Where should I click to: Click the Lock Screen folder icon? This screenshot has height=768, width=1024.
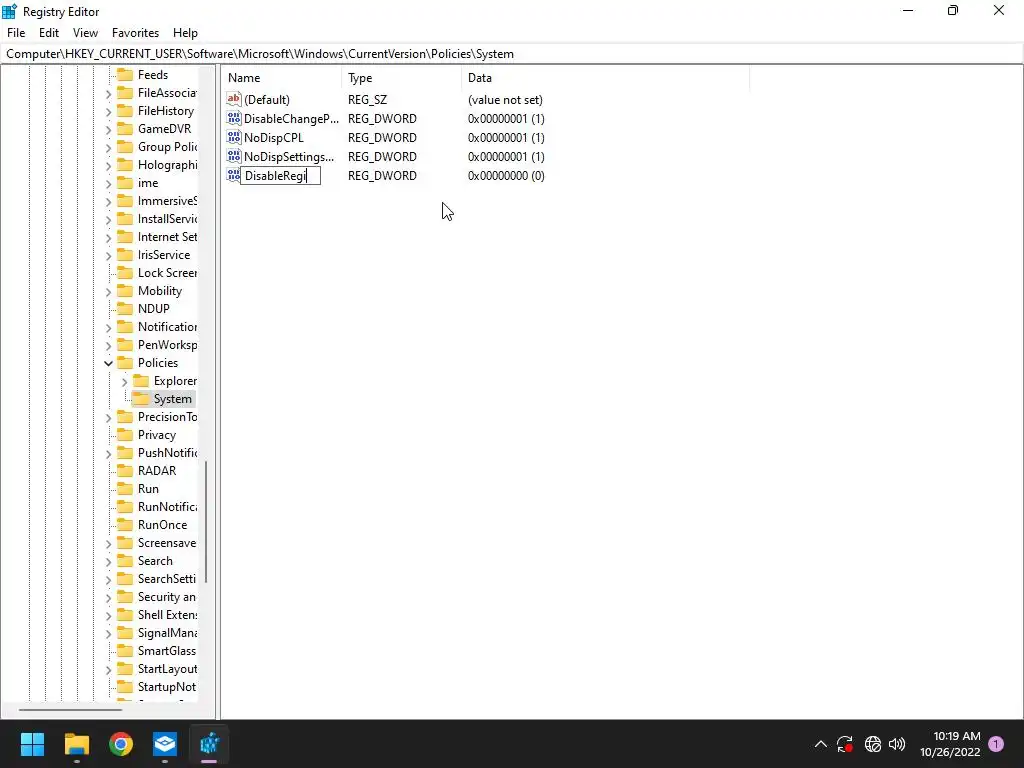pyautogui.click(x=125, y=272)
